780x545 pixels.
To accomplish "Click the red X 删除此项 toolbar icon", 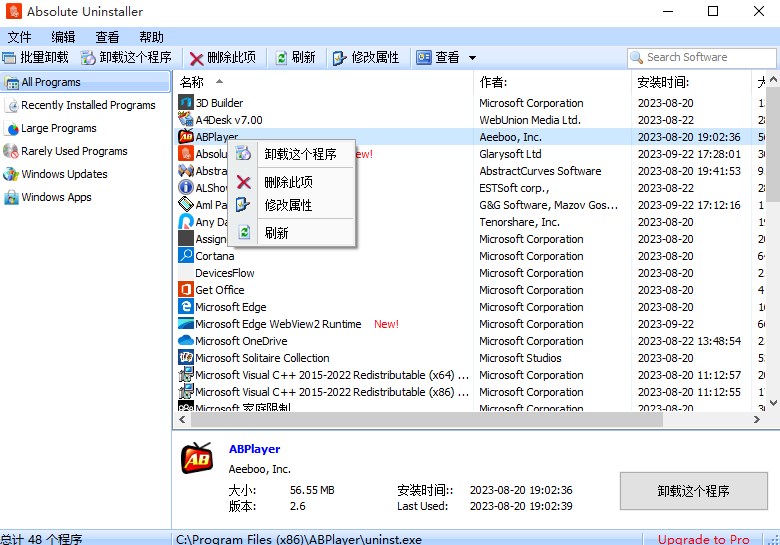I will 197,58.
